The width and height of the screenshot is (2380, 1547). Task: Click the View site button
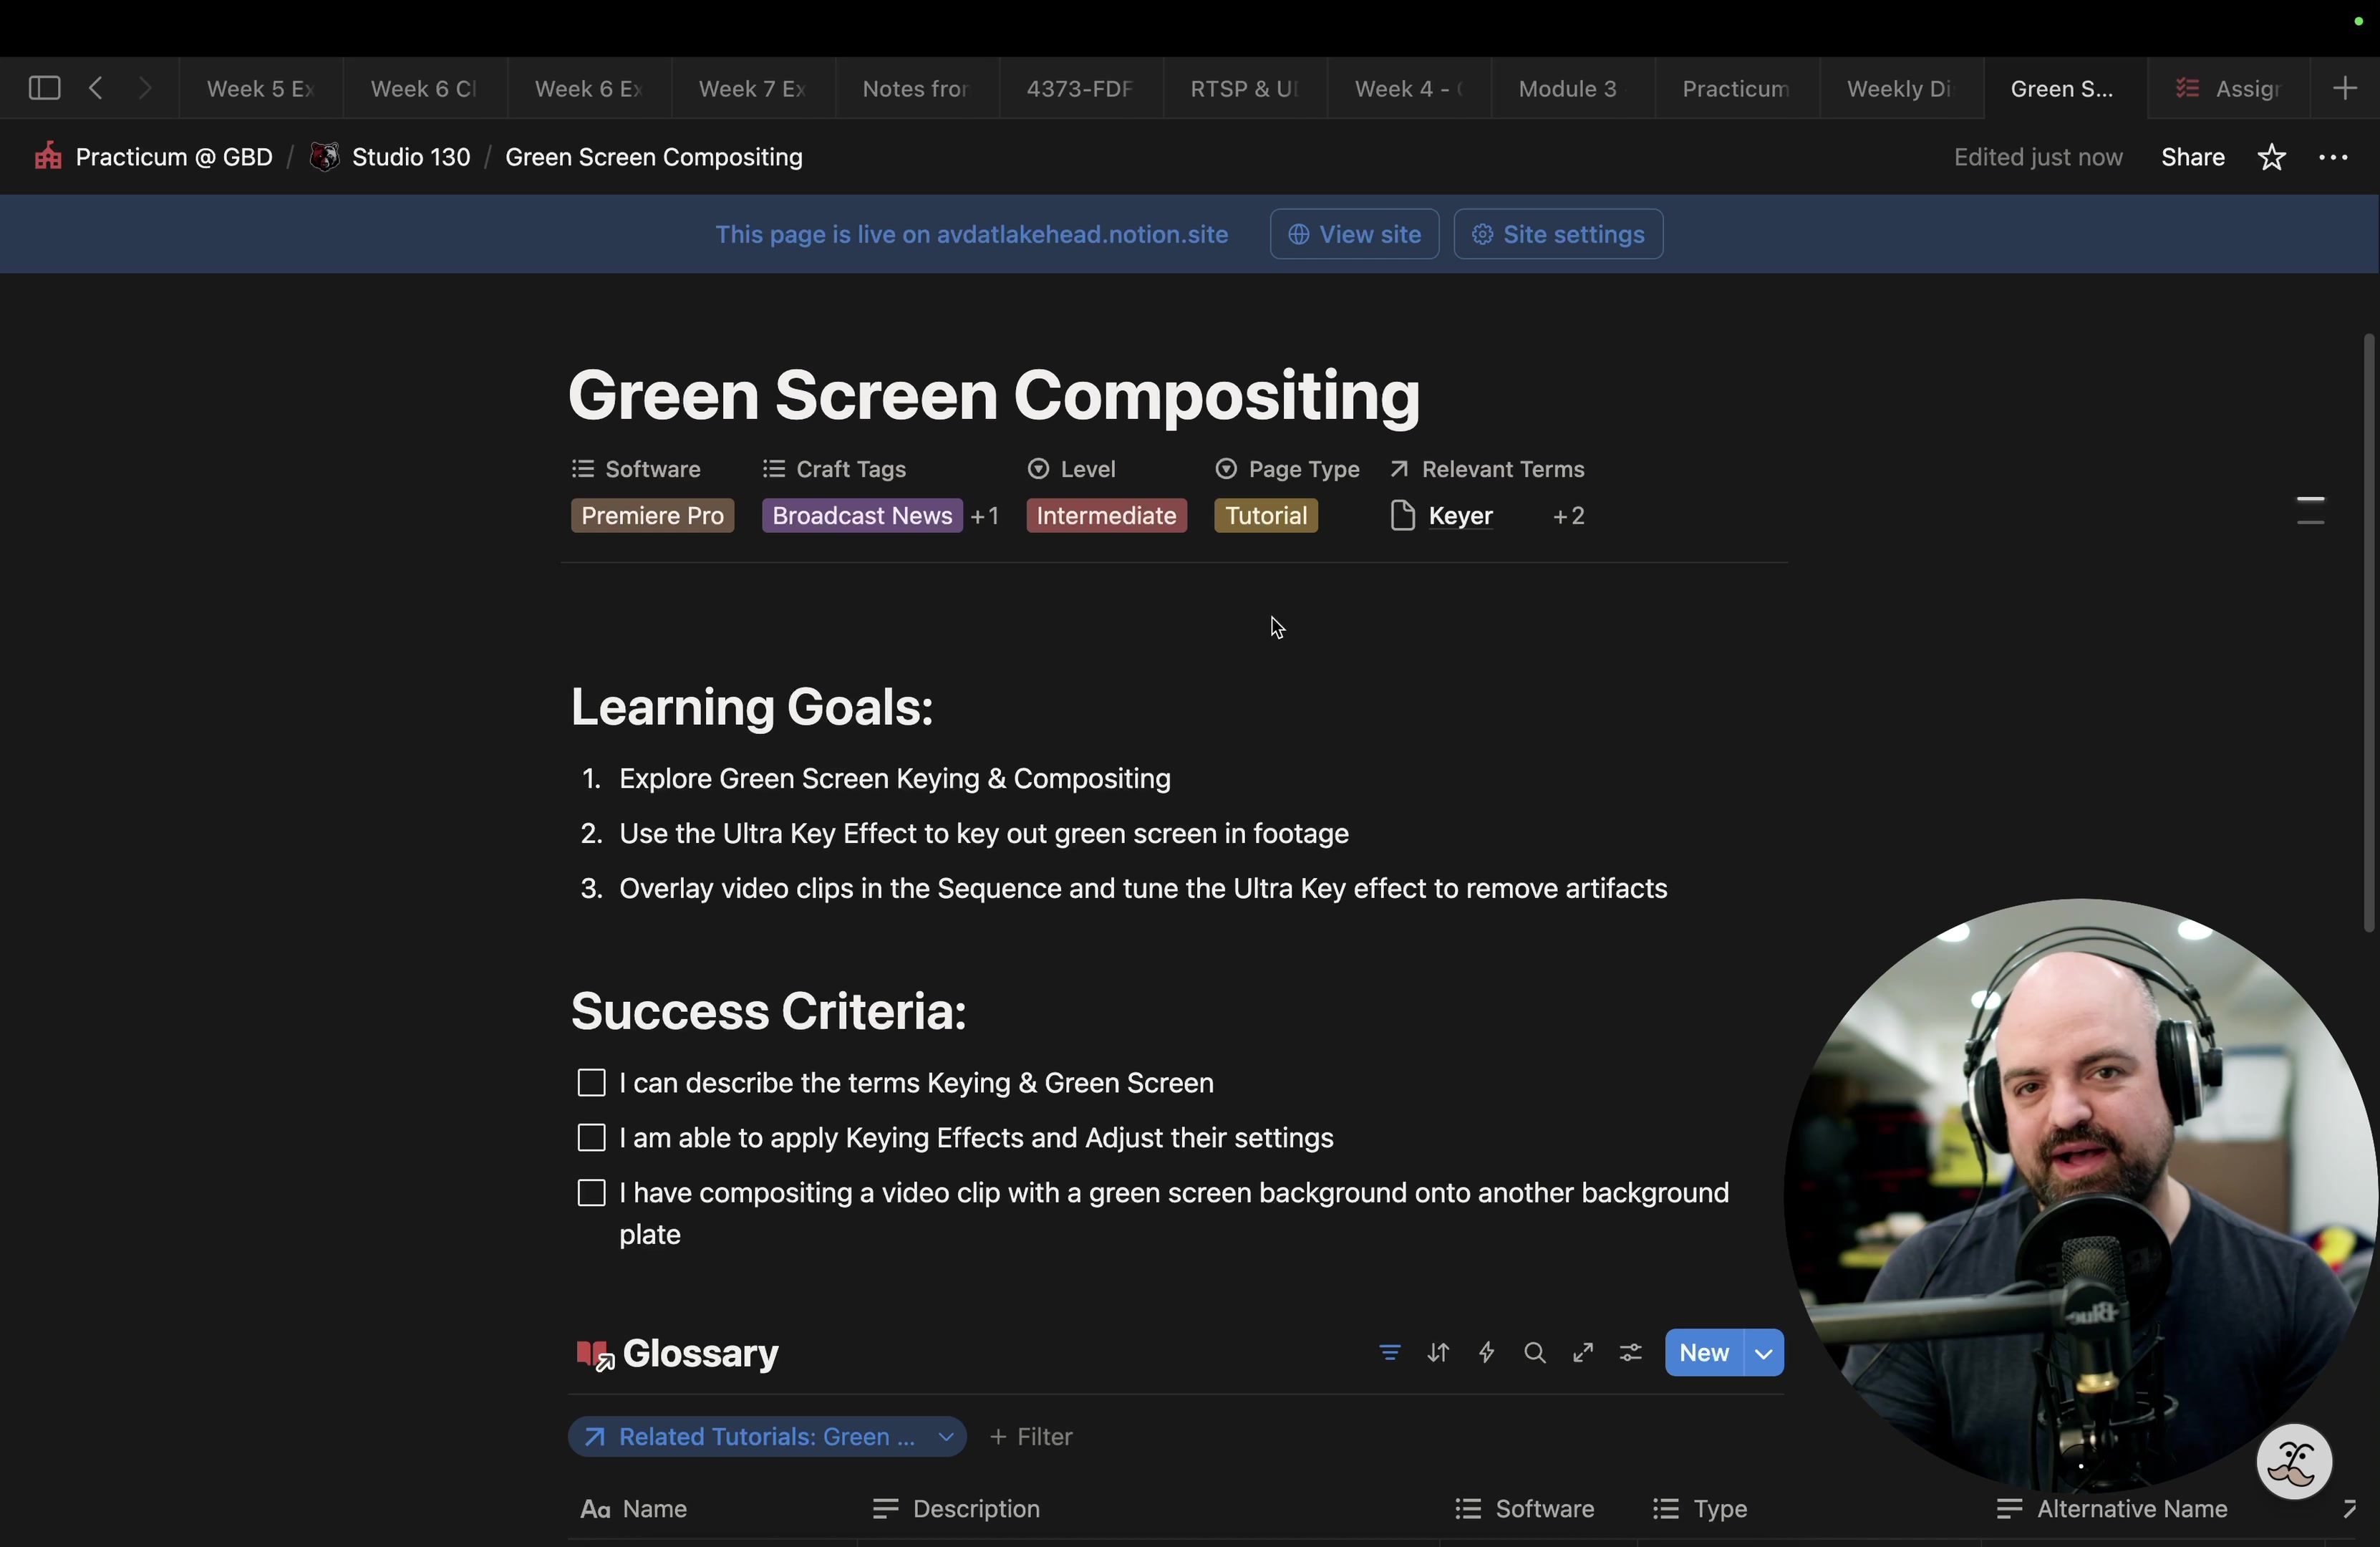pos(1354,234)
